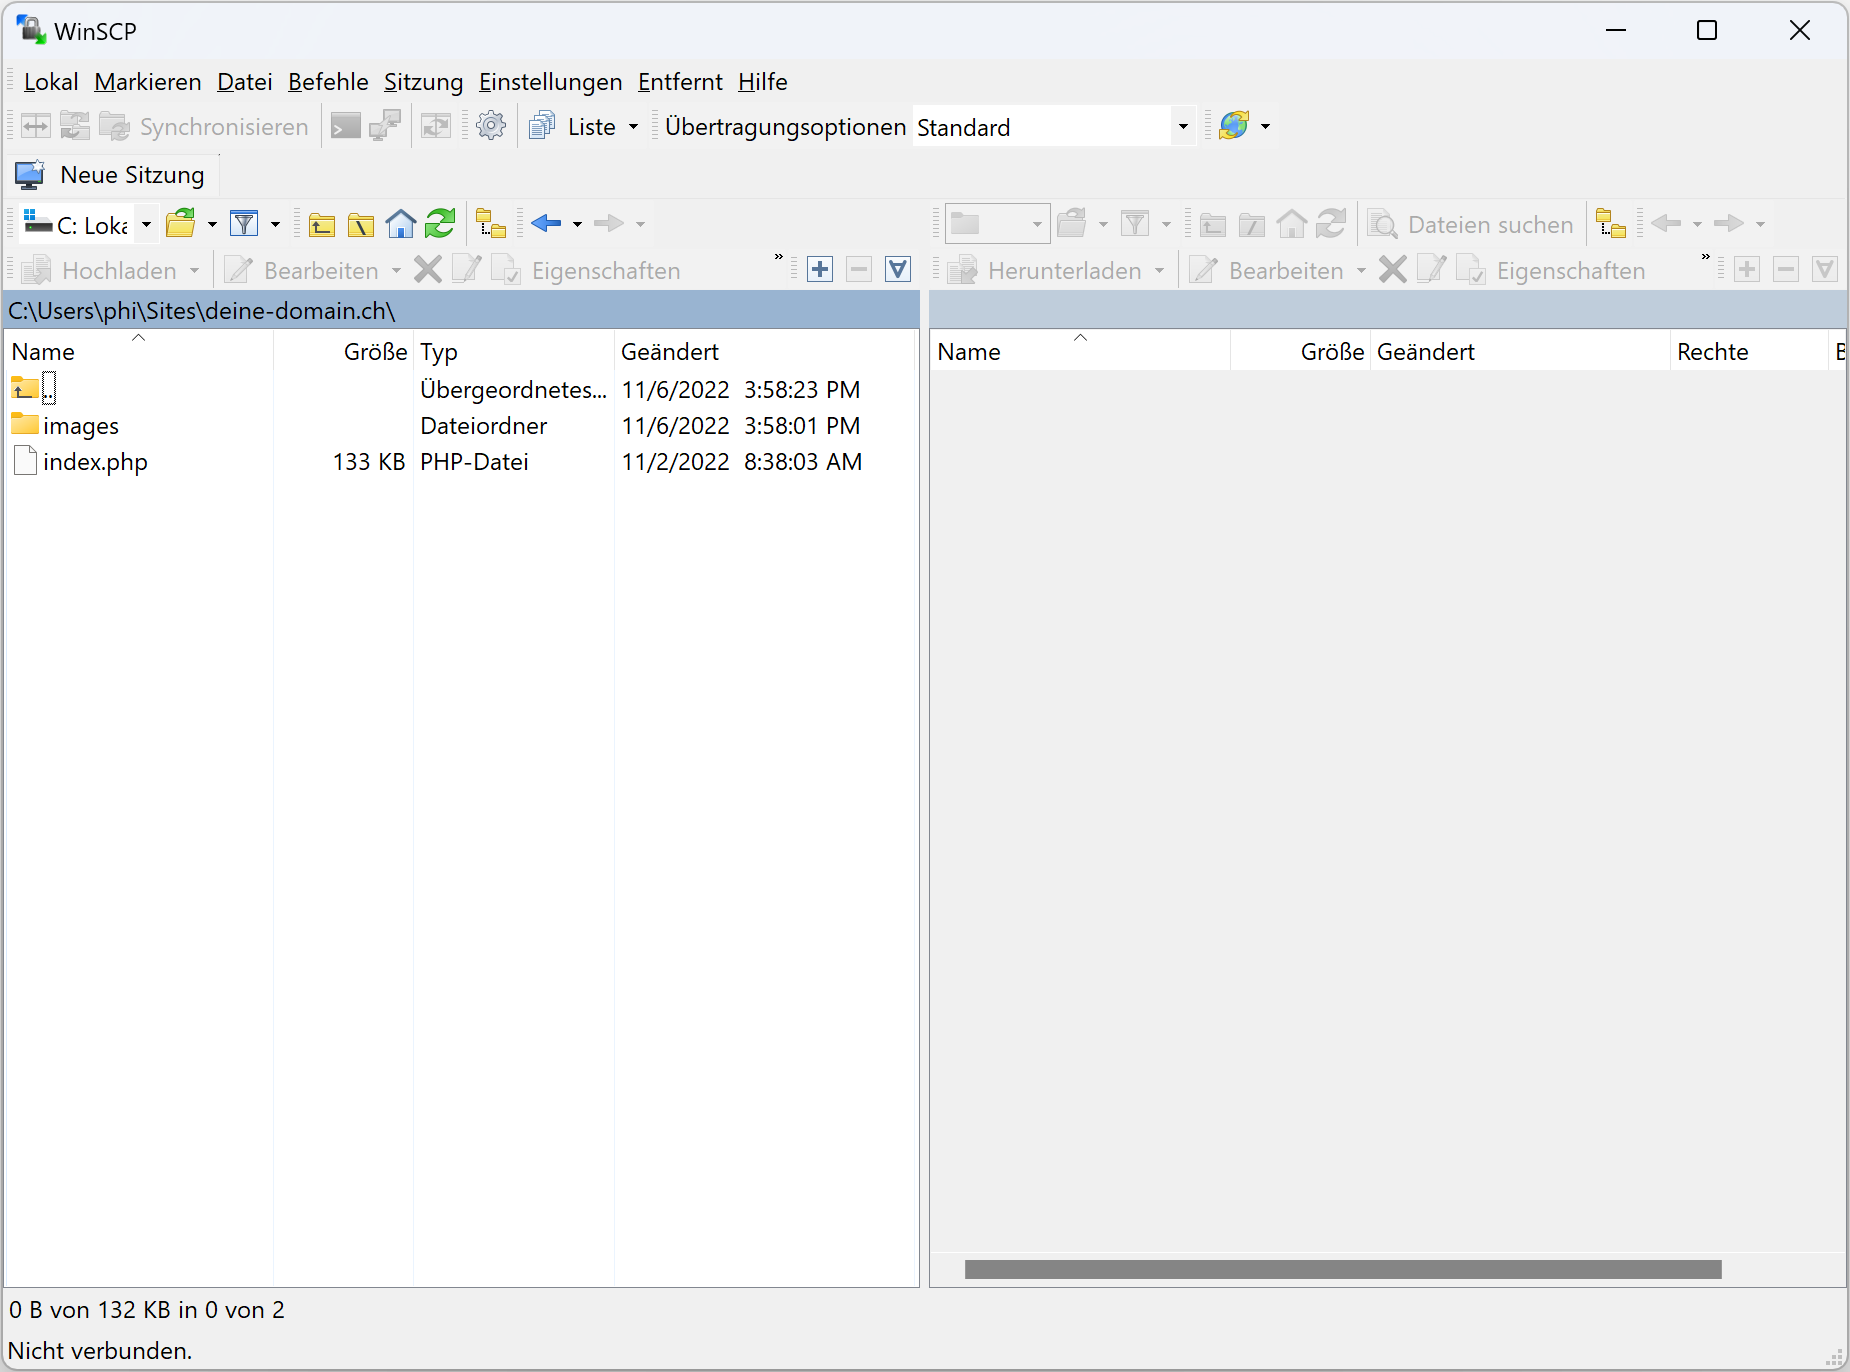
Task: Expand the local open-folder dropdown arrow
Action: click(x=212, y=224)
